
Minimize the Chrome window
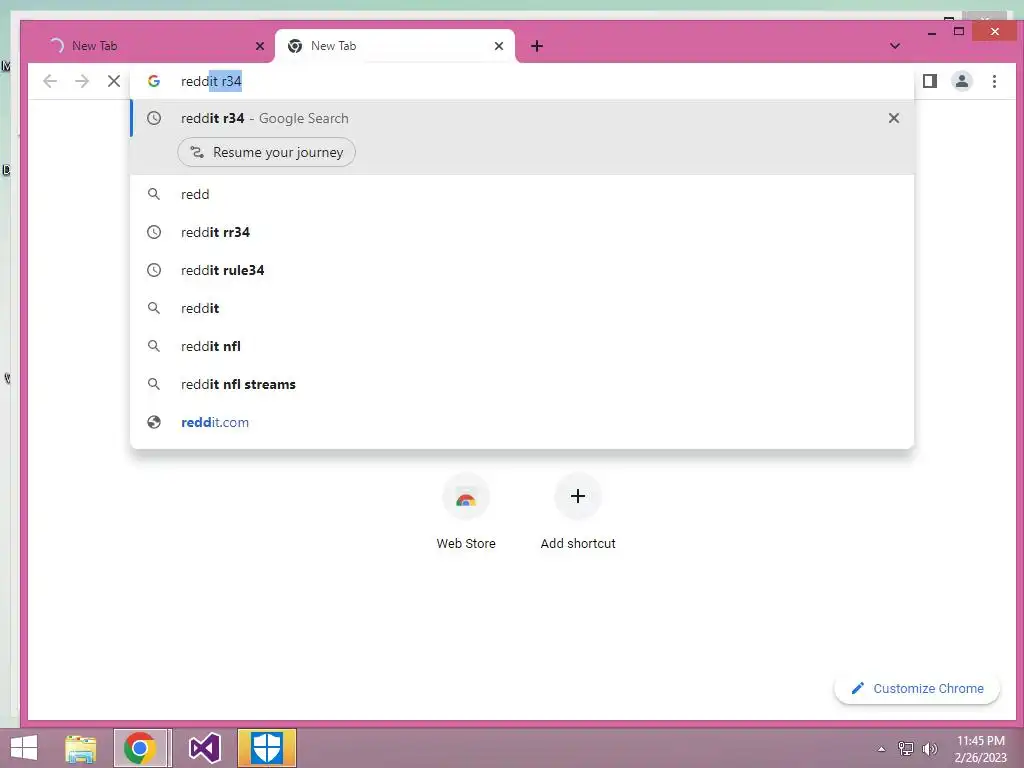coord(932,32)
